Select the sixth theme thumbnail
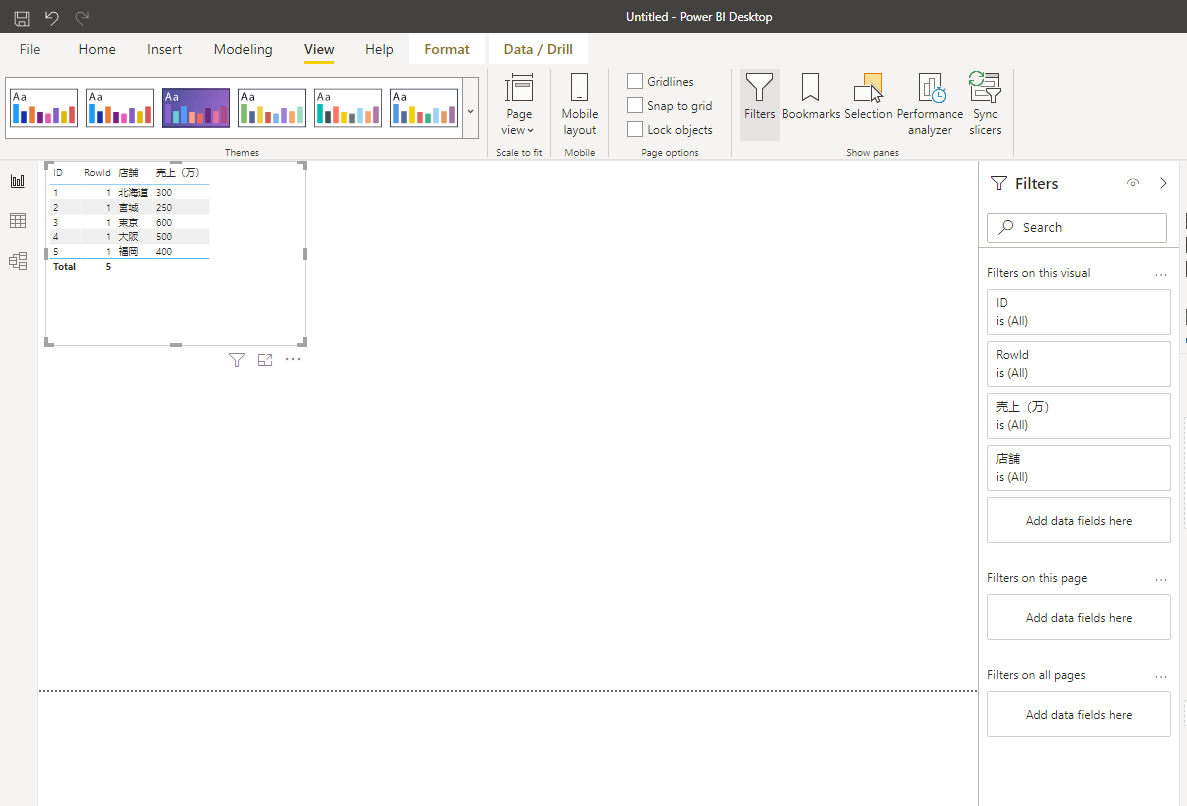1187x806 pixels. click(x=424, y=107)
